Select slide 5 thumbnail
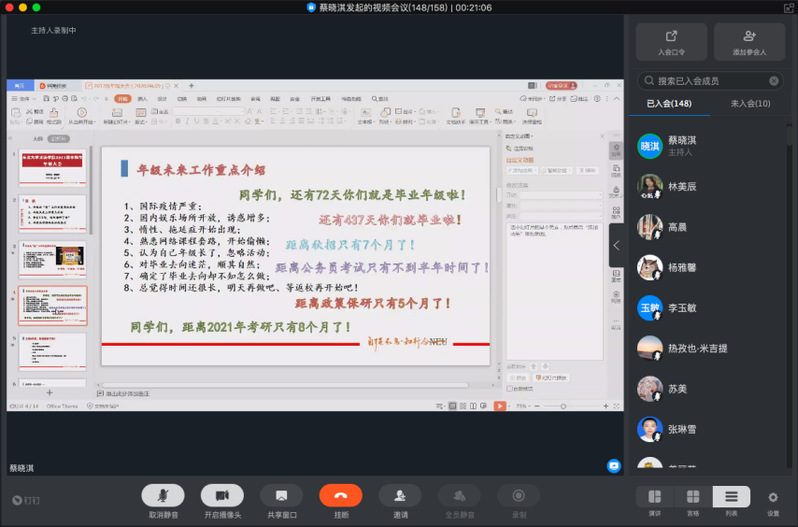Screen dimensions: 798x527 52,352
